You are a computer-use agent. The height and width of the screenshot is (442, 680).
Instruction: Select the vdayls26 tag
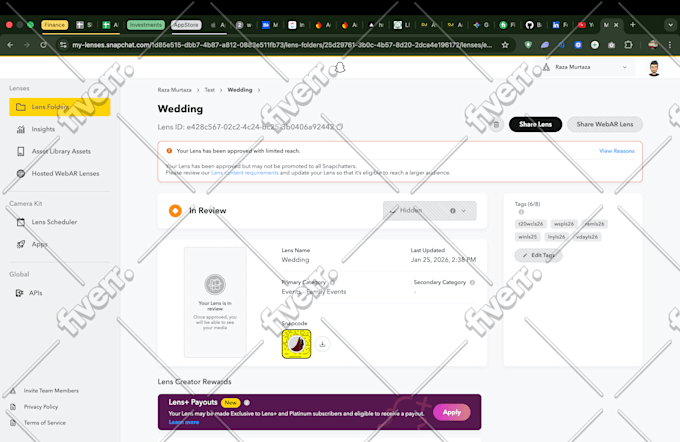coord(587,237)
